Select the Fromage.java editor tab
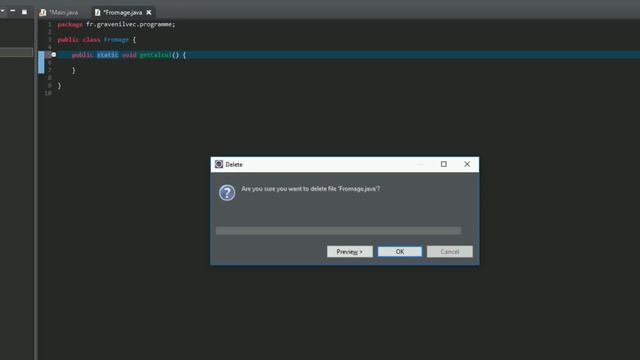 pyautogui.click(x=122, y=13)
